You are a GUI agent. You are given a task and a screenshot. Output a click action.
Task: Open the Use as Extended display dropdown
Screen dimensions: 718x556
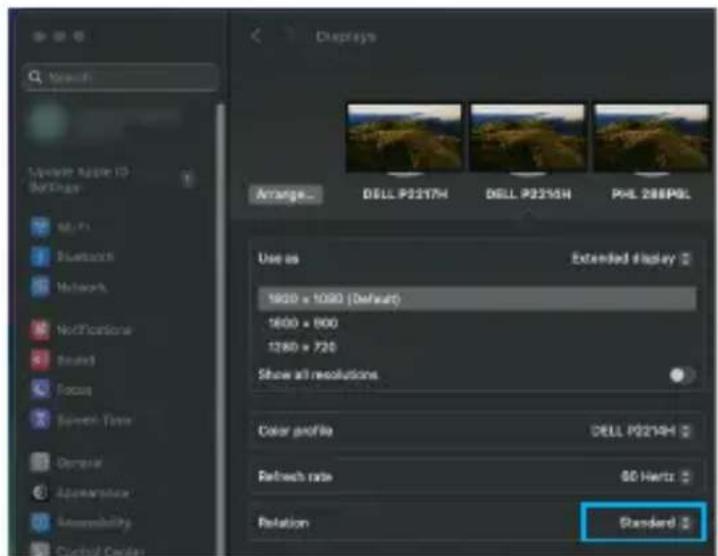coord(631,259)
